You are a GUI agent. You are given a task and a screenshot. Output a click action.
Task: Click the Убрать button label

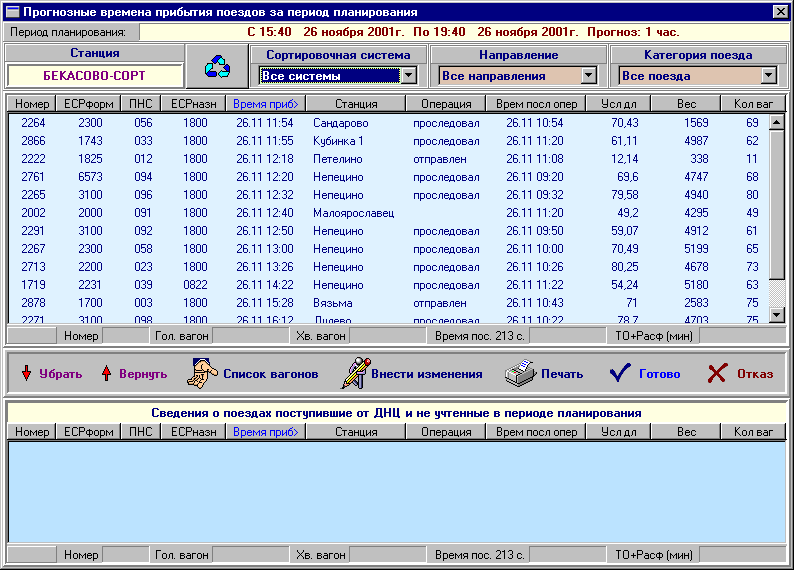pyautogui.click(x=61, y=374)
